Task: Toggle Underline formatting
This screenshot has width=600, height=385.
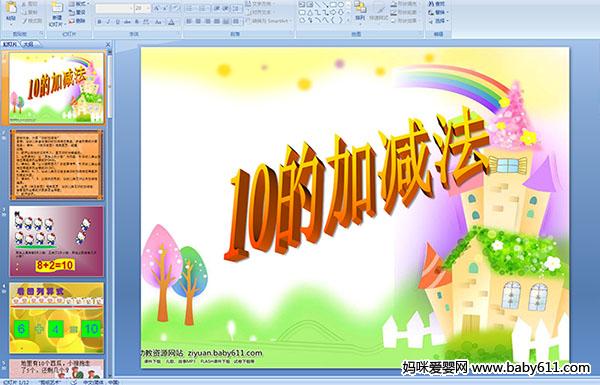Action: pyautogui.click(x=117, y=22)
